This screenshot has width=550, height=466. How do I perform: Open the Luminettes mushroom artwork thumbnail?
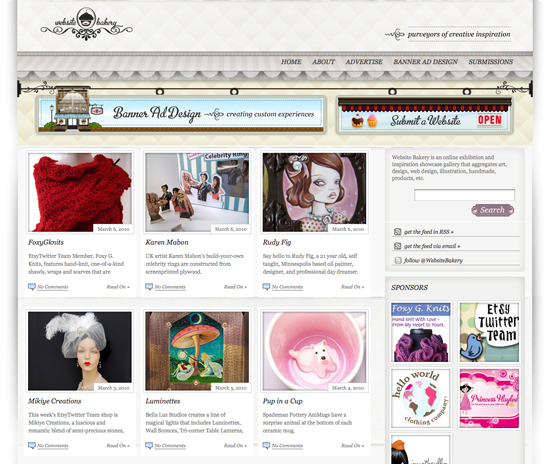pyautogui.click(x=197, y=351)
